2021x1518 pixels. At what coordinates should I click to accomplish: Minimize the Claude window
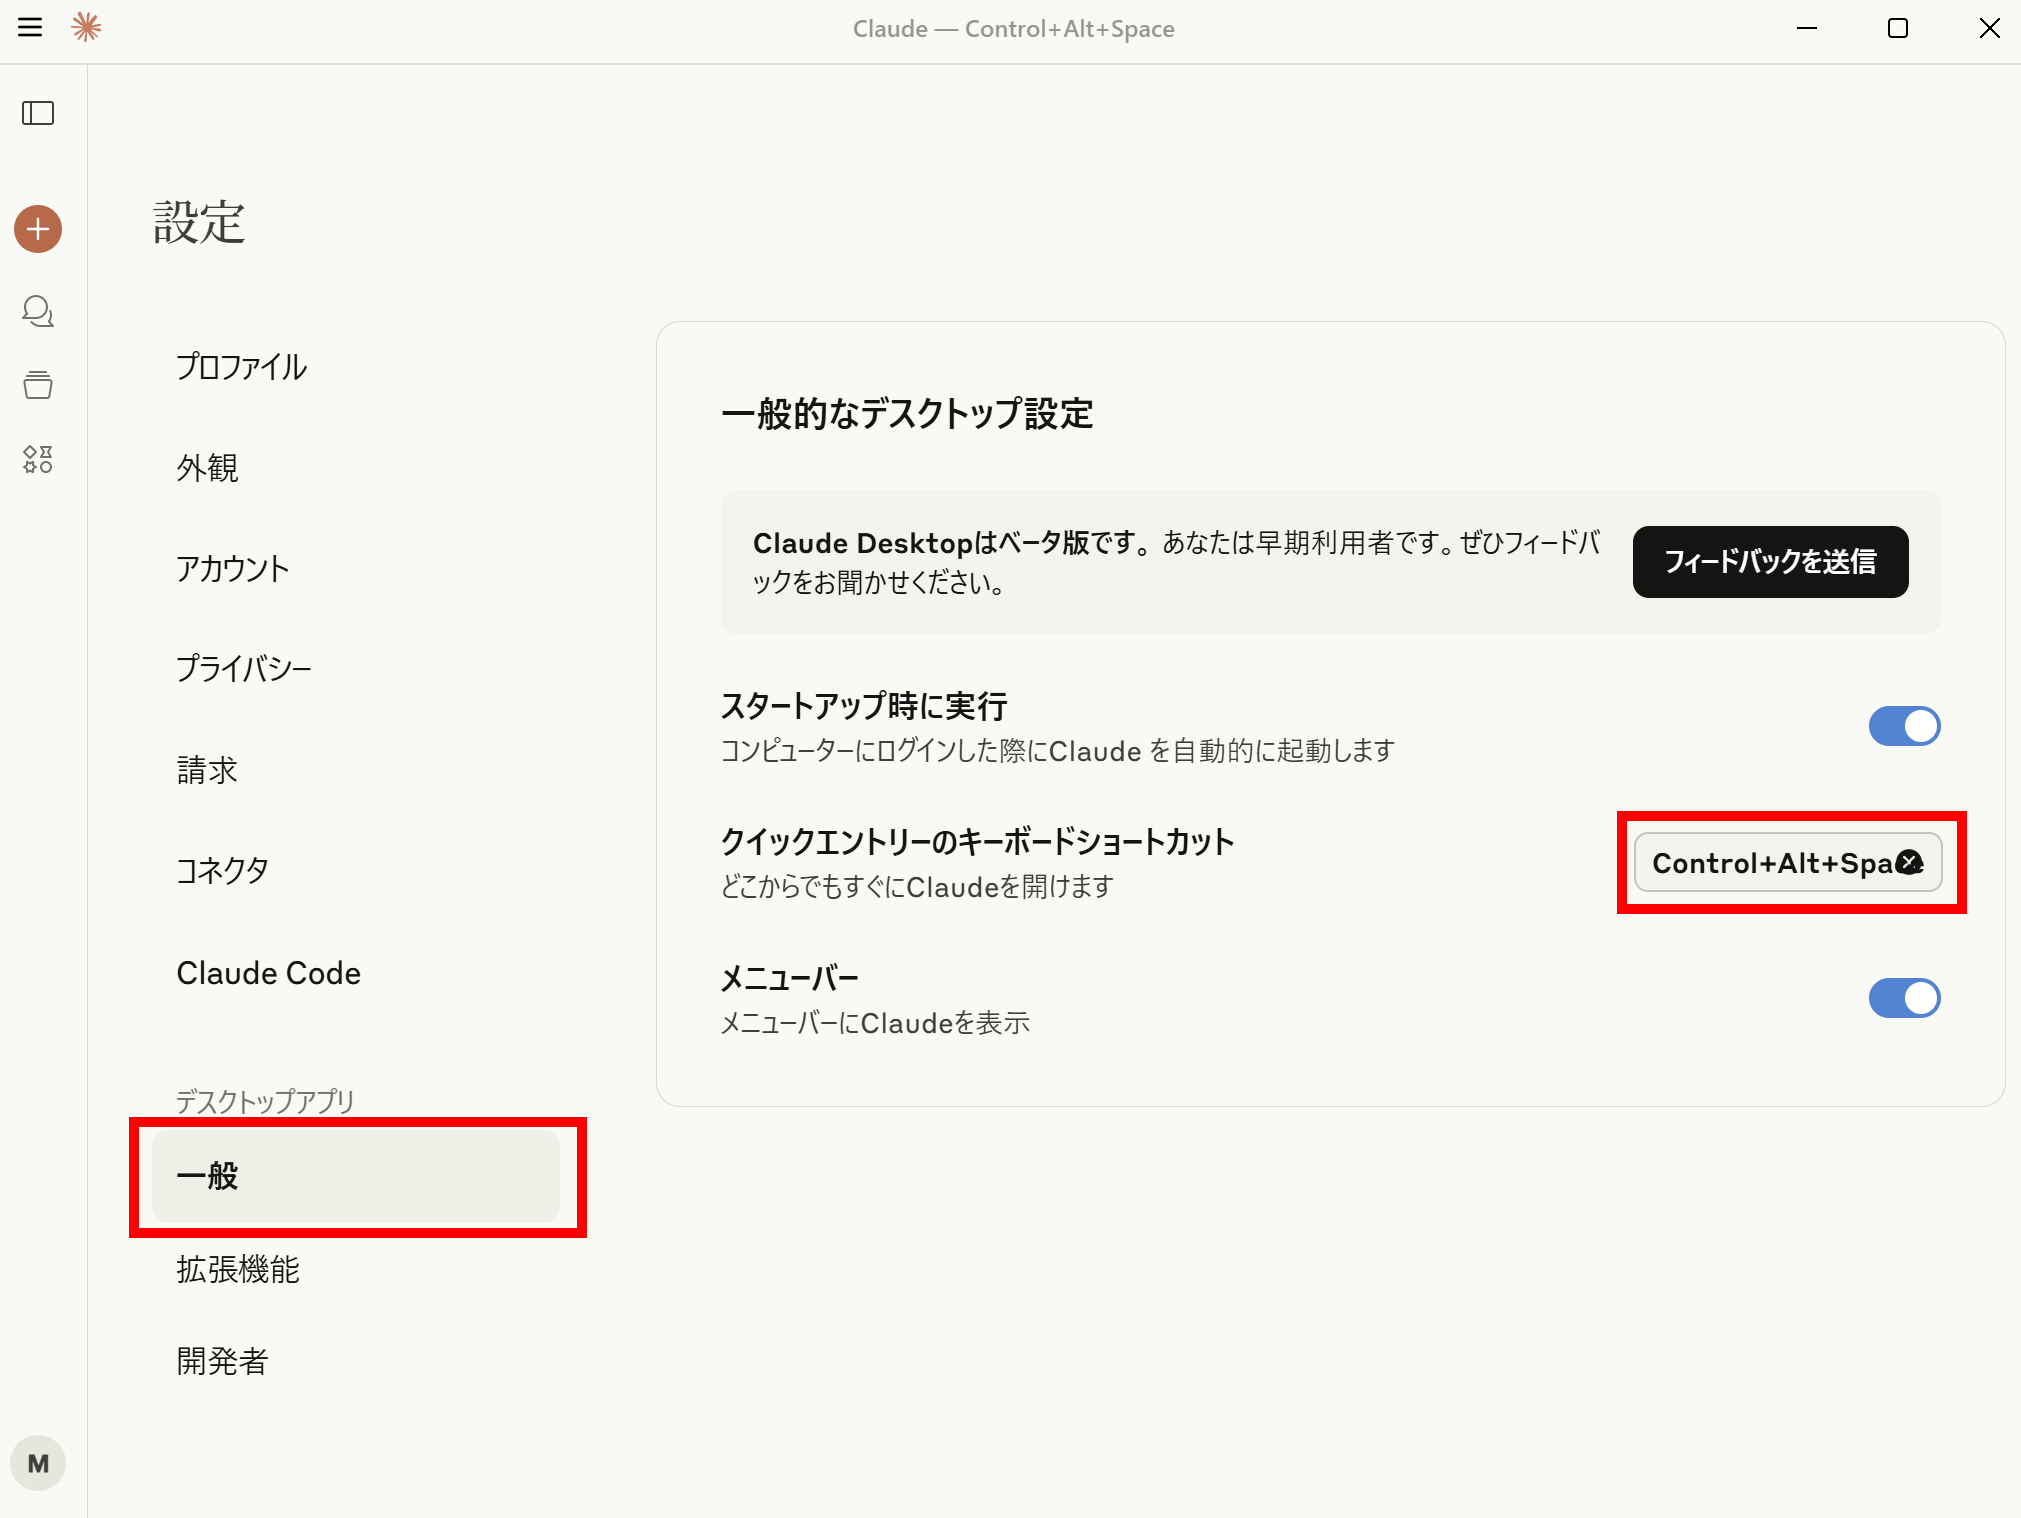pos(1806,28)
